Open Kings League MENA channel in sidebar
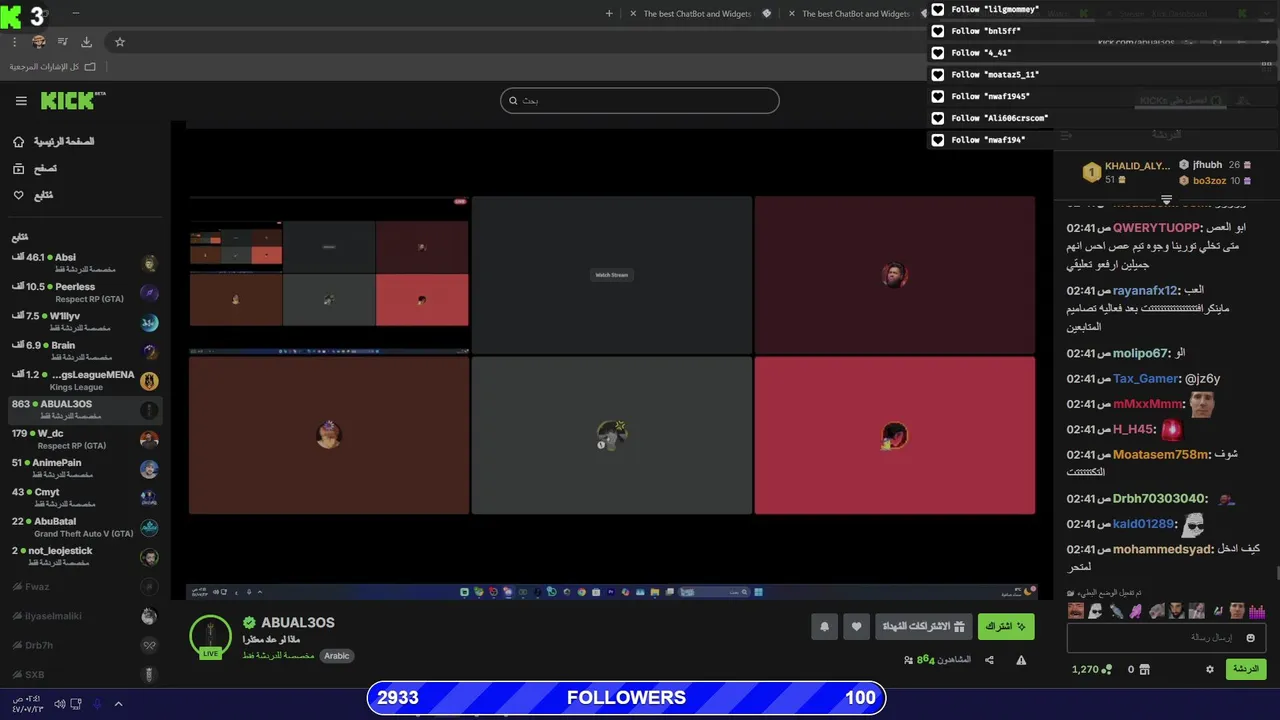Screen dimensions: 1280x720 [85, 381]
